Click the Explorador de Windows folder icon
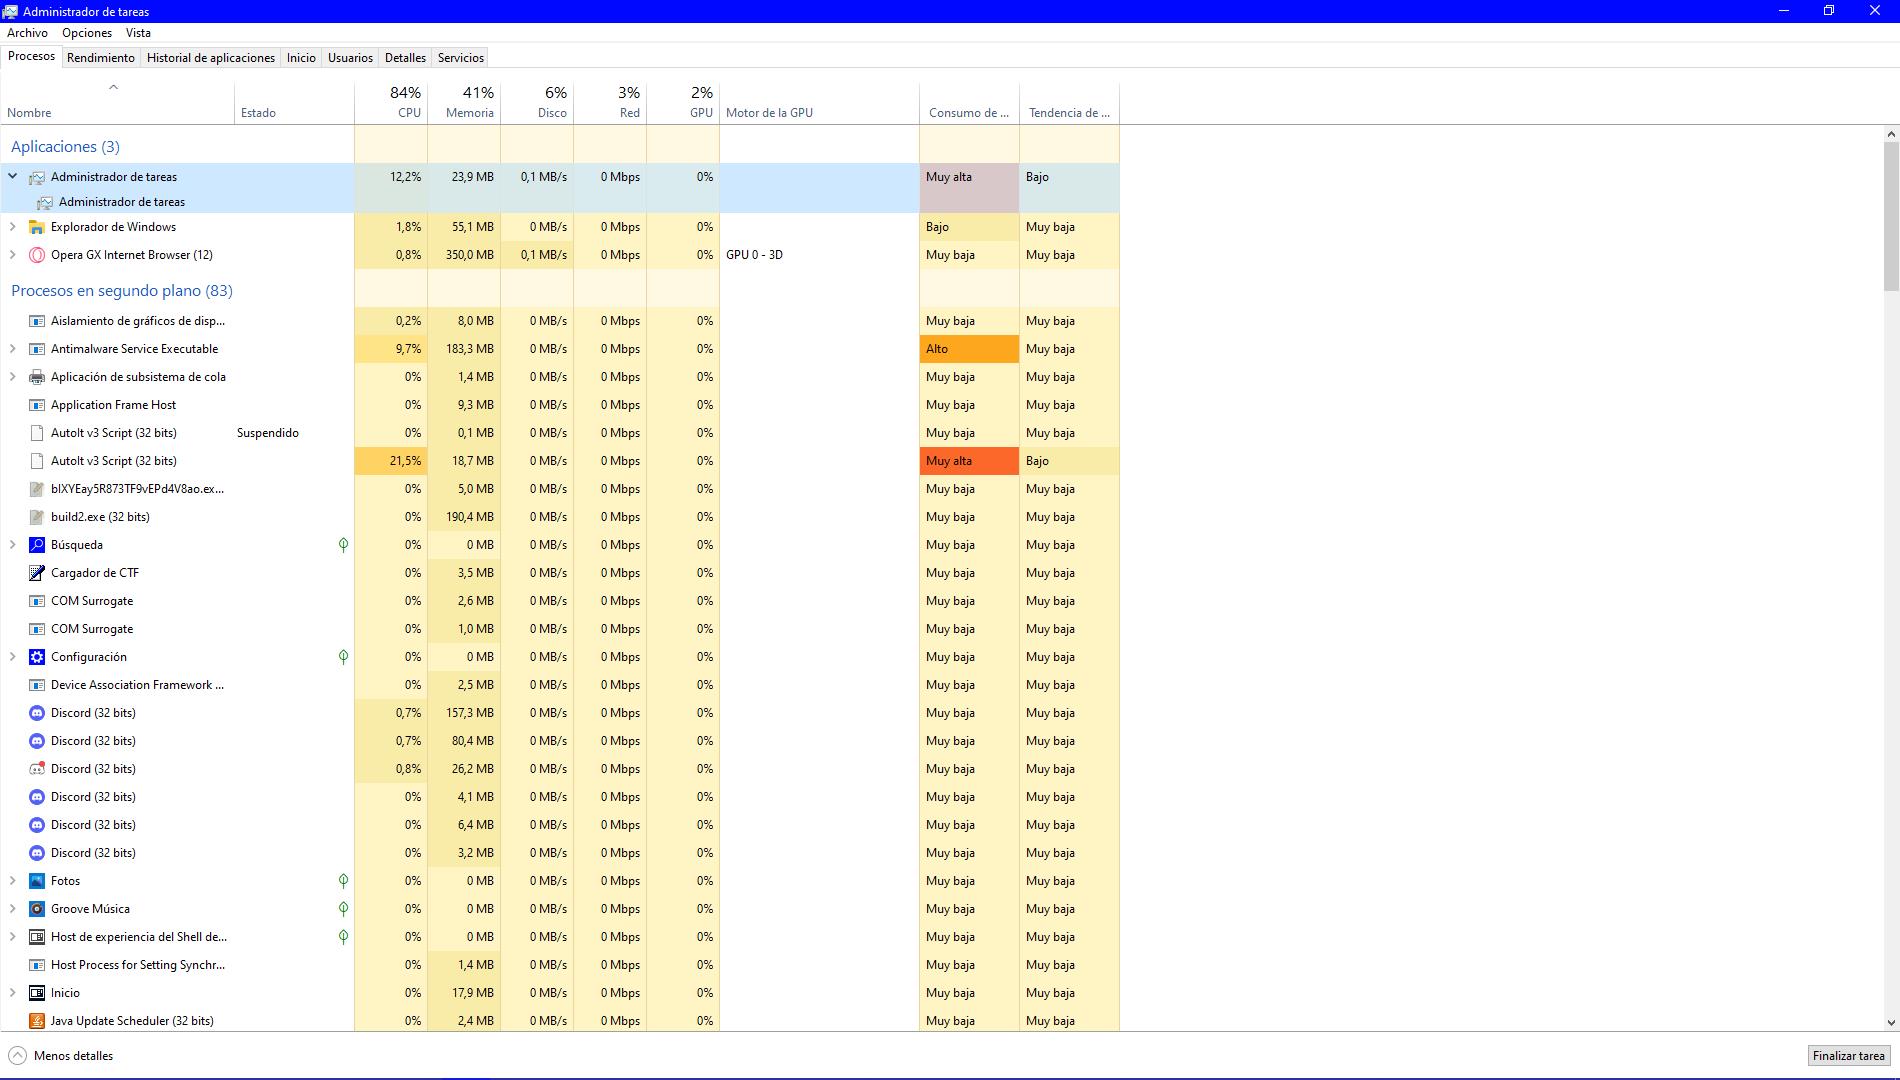 [37, 227]
